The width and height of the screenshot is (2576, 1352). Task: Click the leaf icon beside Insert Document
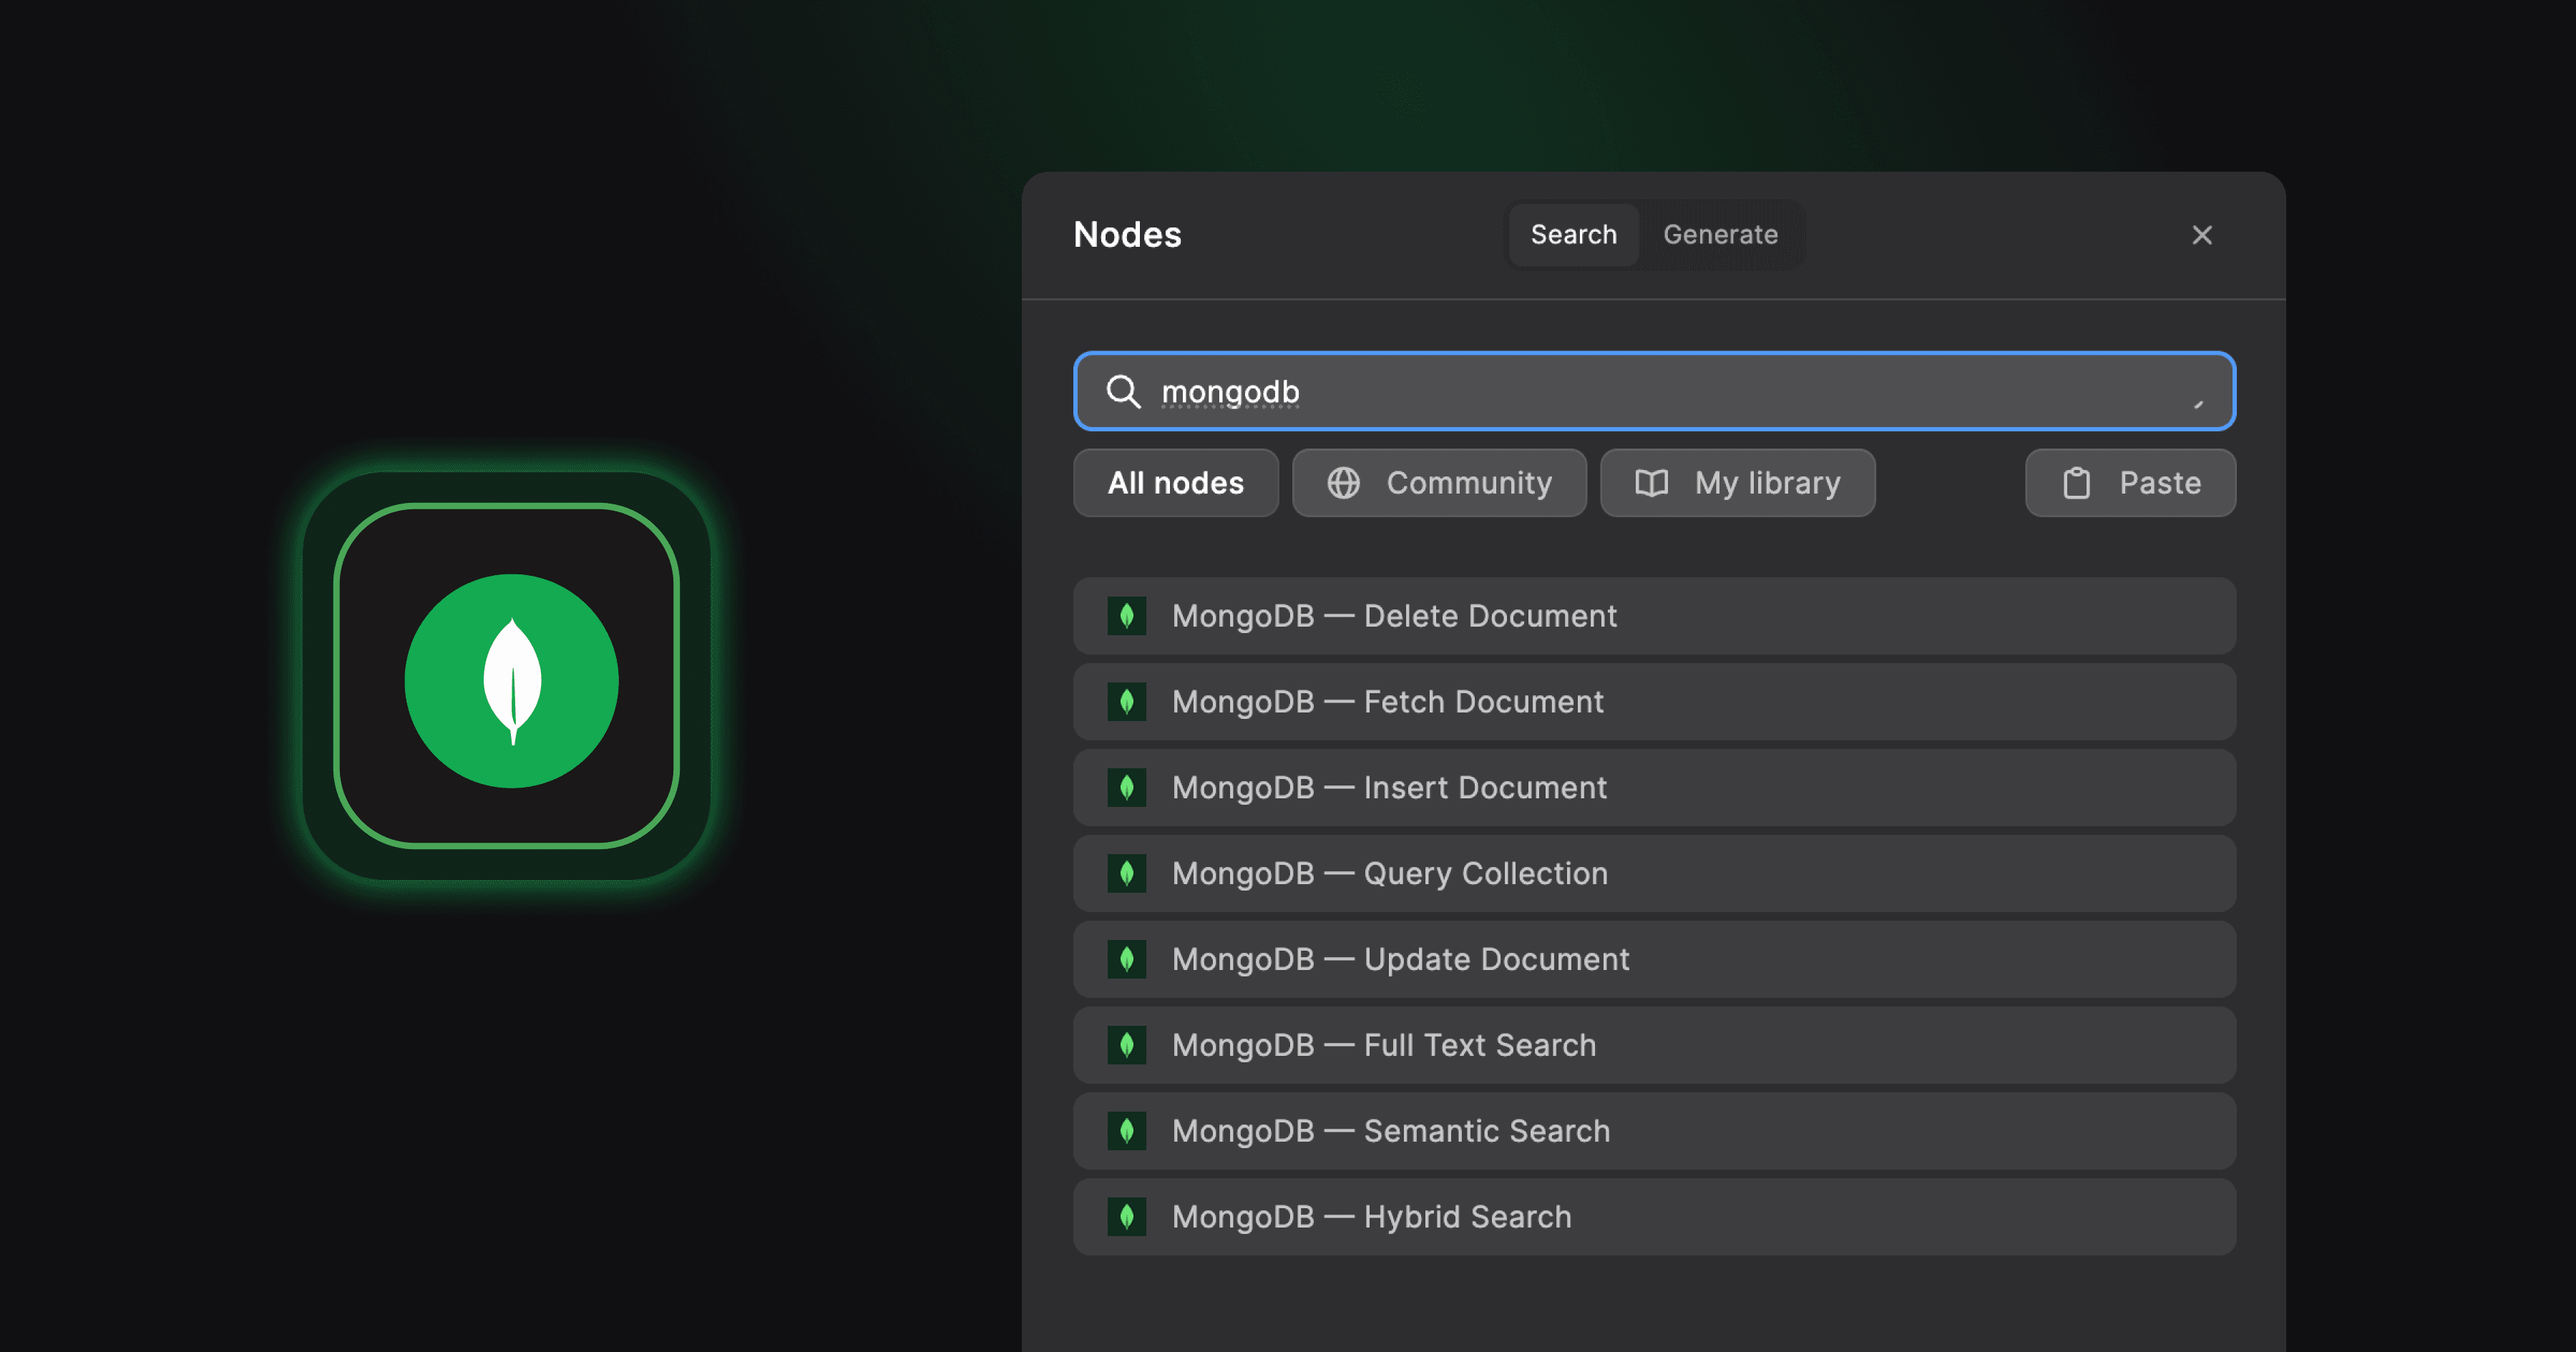pyautogui.click(x=1127, y=788)
